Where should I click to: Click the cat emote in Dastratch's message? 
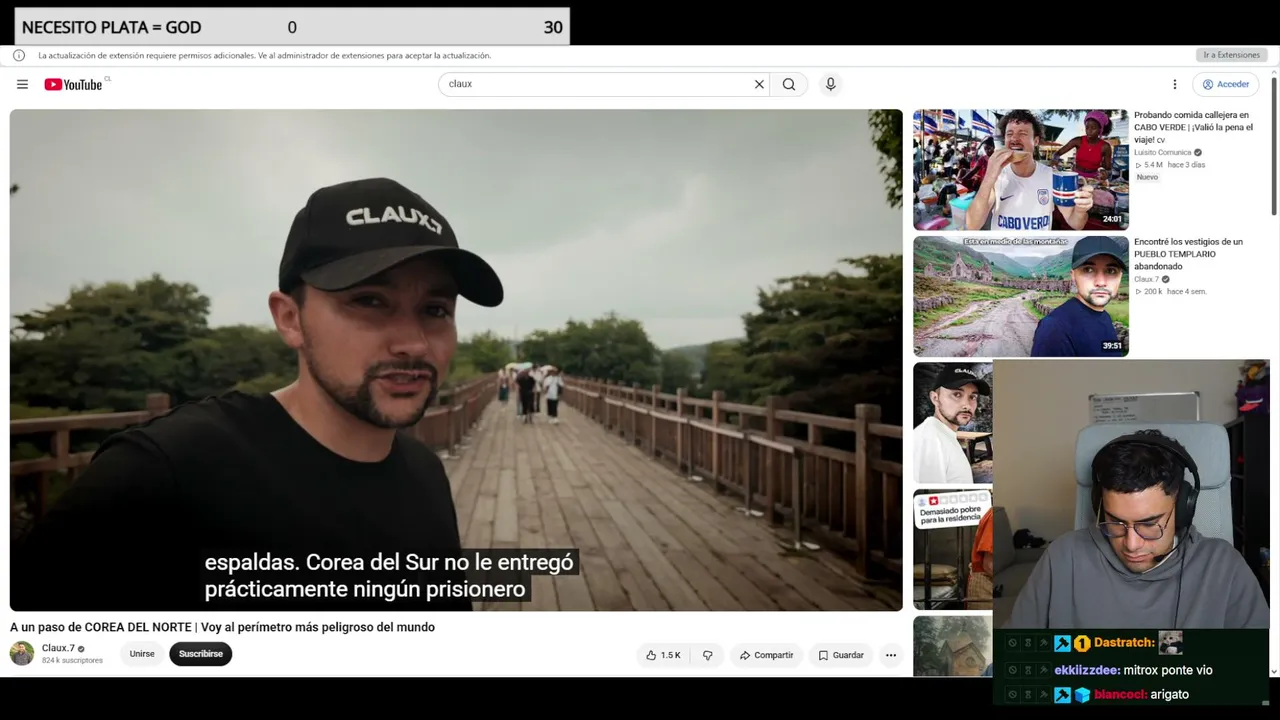pyautogui.click(x=1171, y=643)
